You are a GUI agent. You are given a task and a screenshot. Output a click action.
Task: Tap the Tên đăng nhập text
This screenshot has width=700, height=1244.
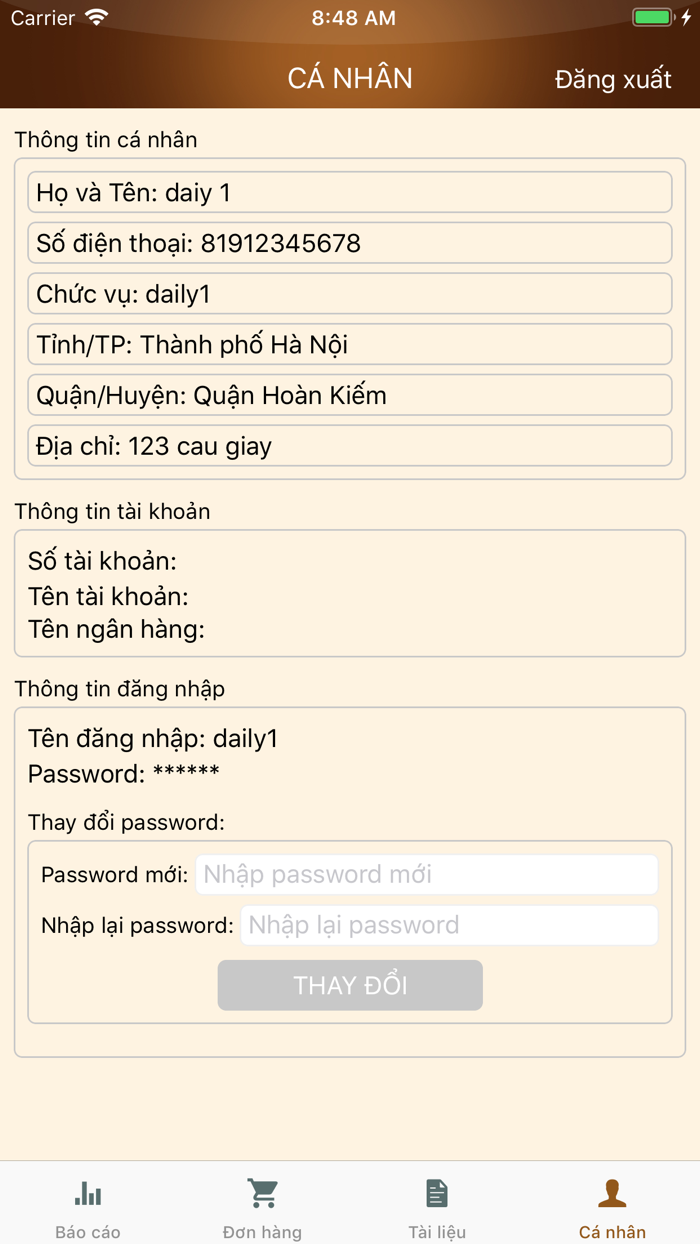153,739
